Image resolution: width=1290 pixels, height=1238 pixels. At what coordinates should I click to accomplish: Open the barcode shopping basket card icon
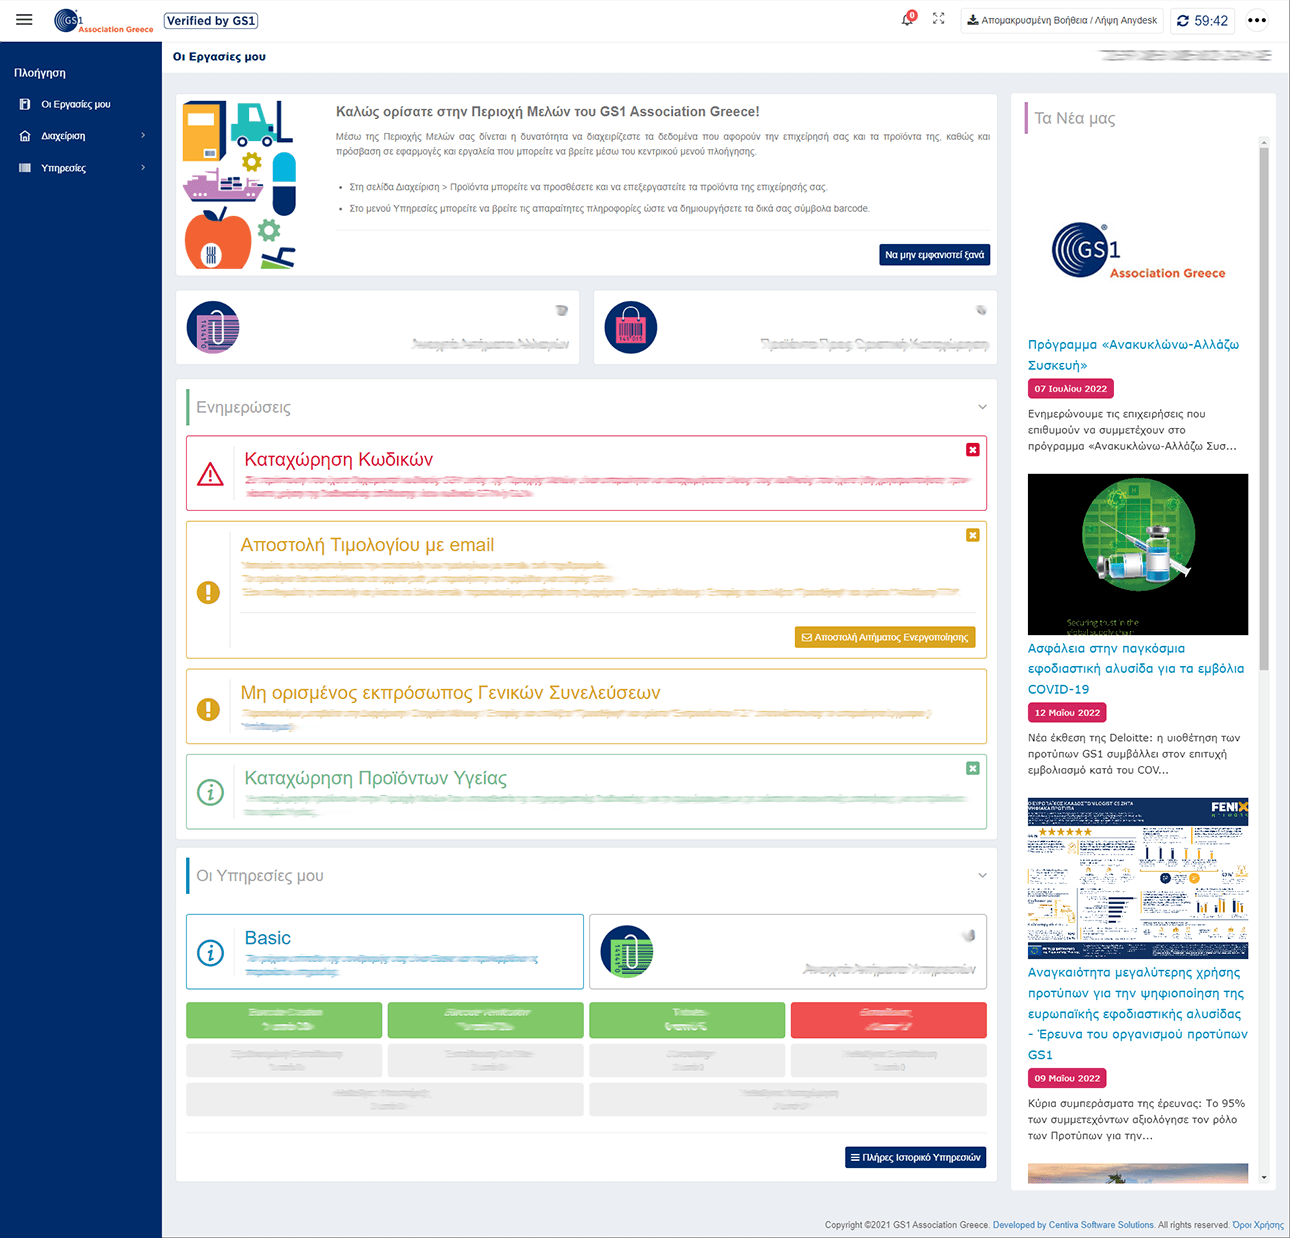tap(631, 327)
